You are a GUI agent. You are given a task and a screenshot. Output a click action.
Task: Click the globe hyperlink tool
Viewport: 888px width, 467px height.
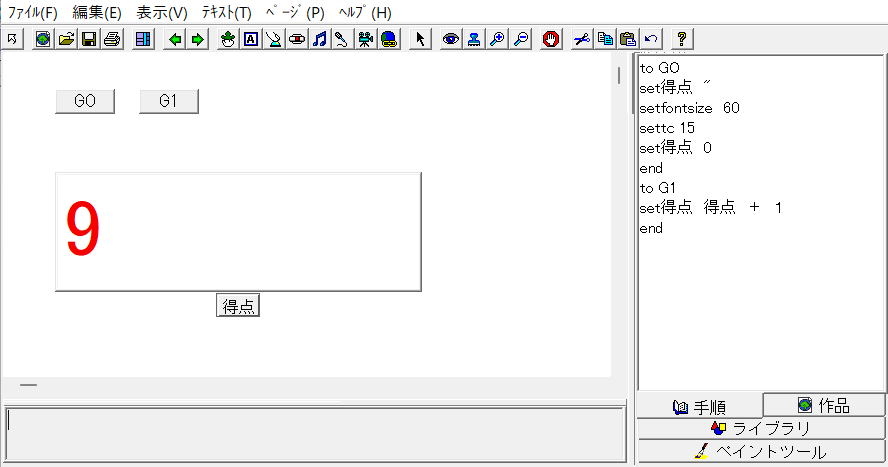tap(389, 39)
